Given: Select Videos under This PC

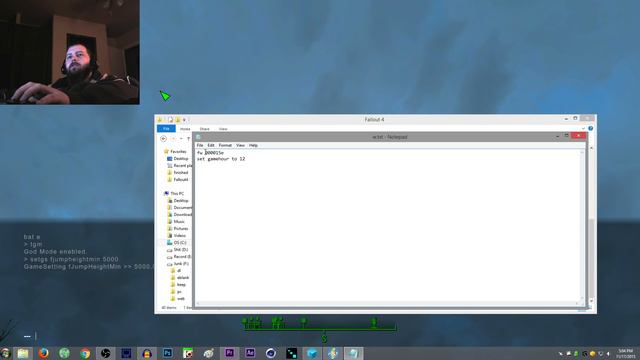Looking at the screenshot, I should 177,236.
